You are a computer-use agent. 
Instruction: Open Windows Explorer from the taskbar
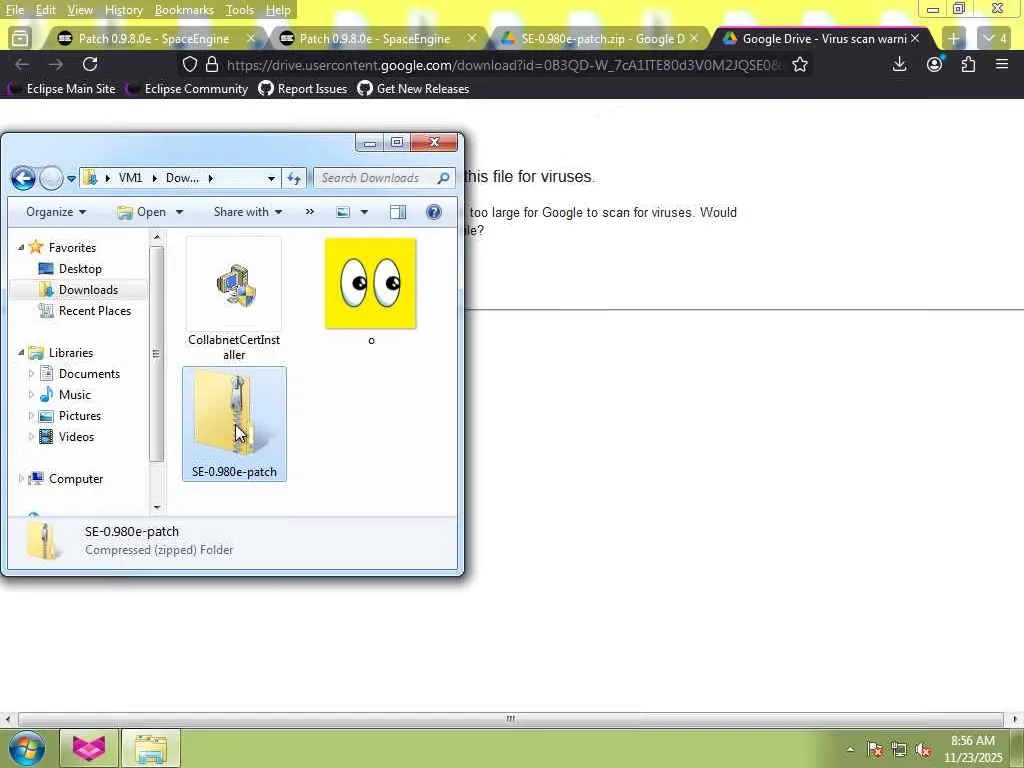point(151,748)
